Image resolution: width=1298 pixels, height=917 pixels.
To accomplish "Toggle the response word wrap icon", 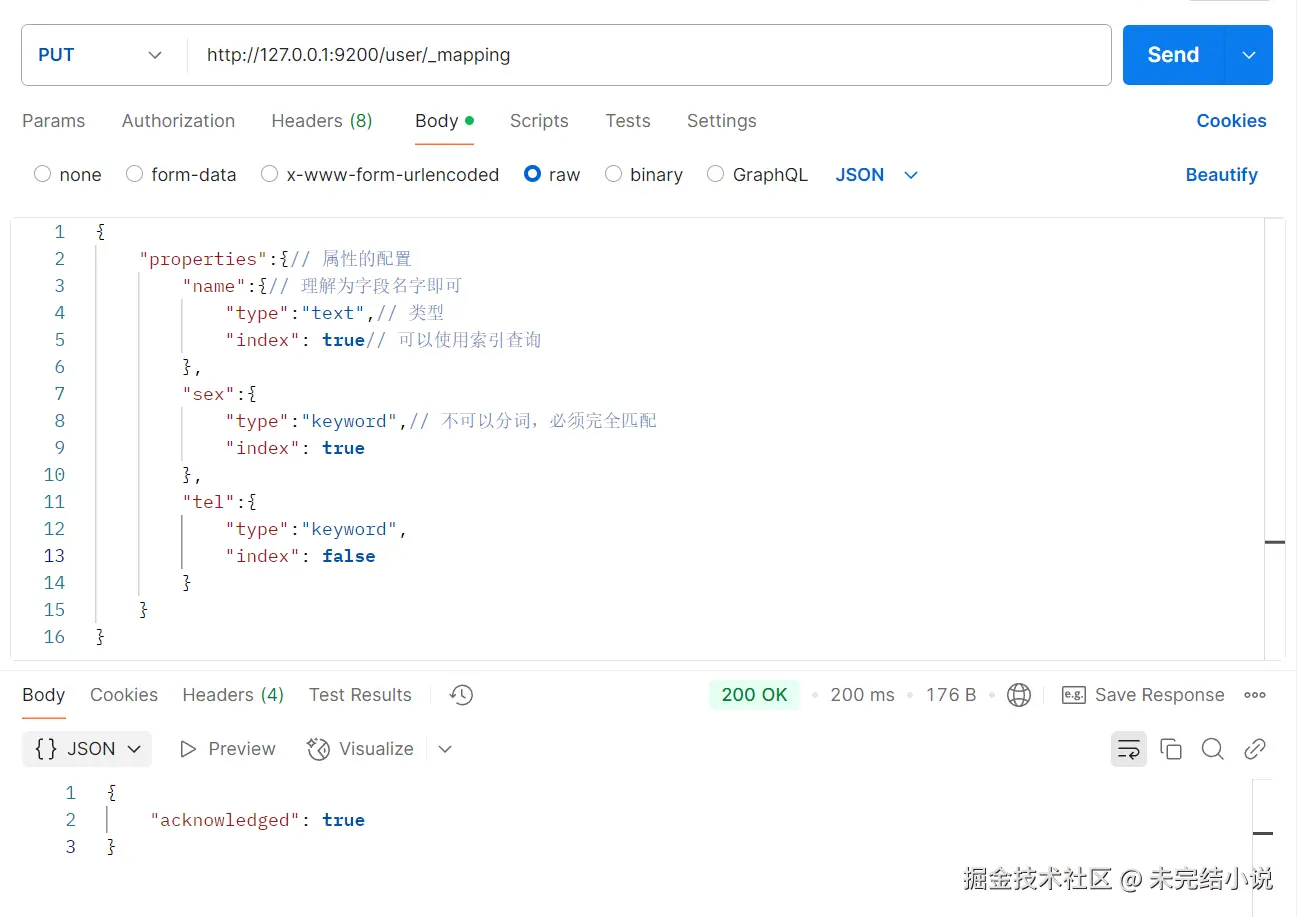I will point(1129,749).
